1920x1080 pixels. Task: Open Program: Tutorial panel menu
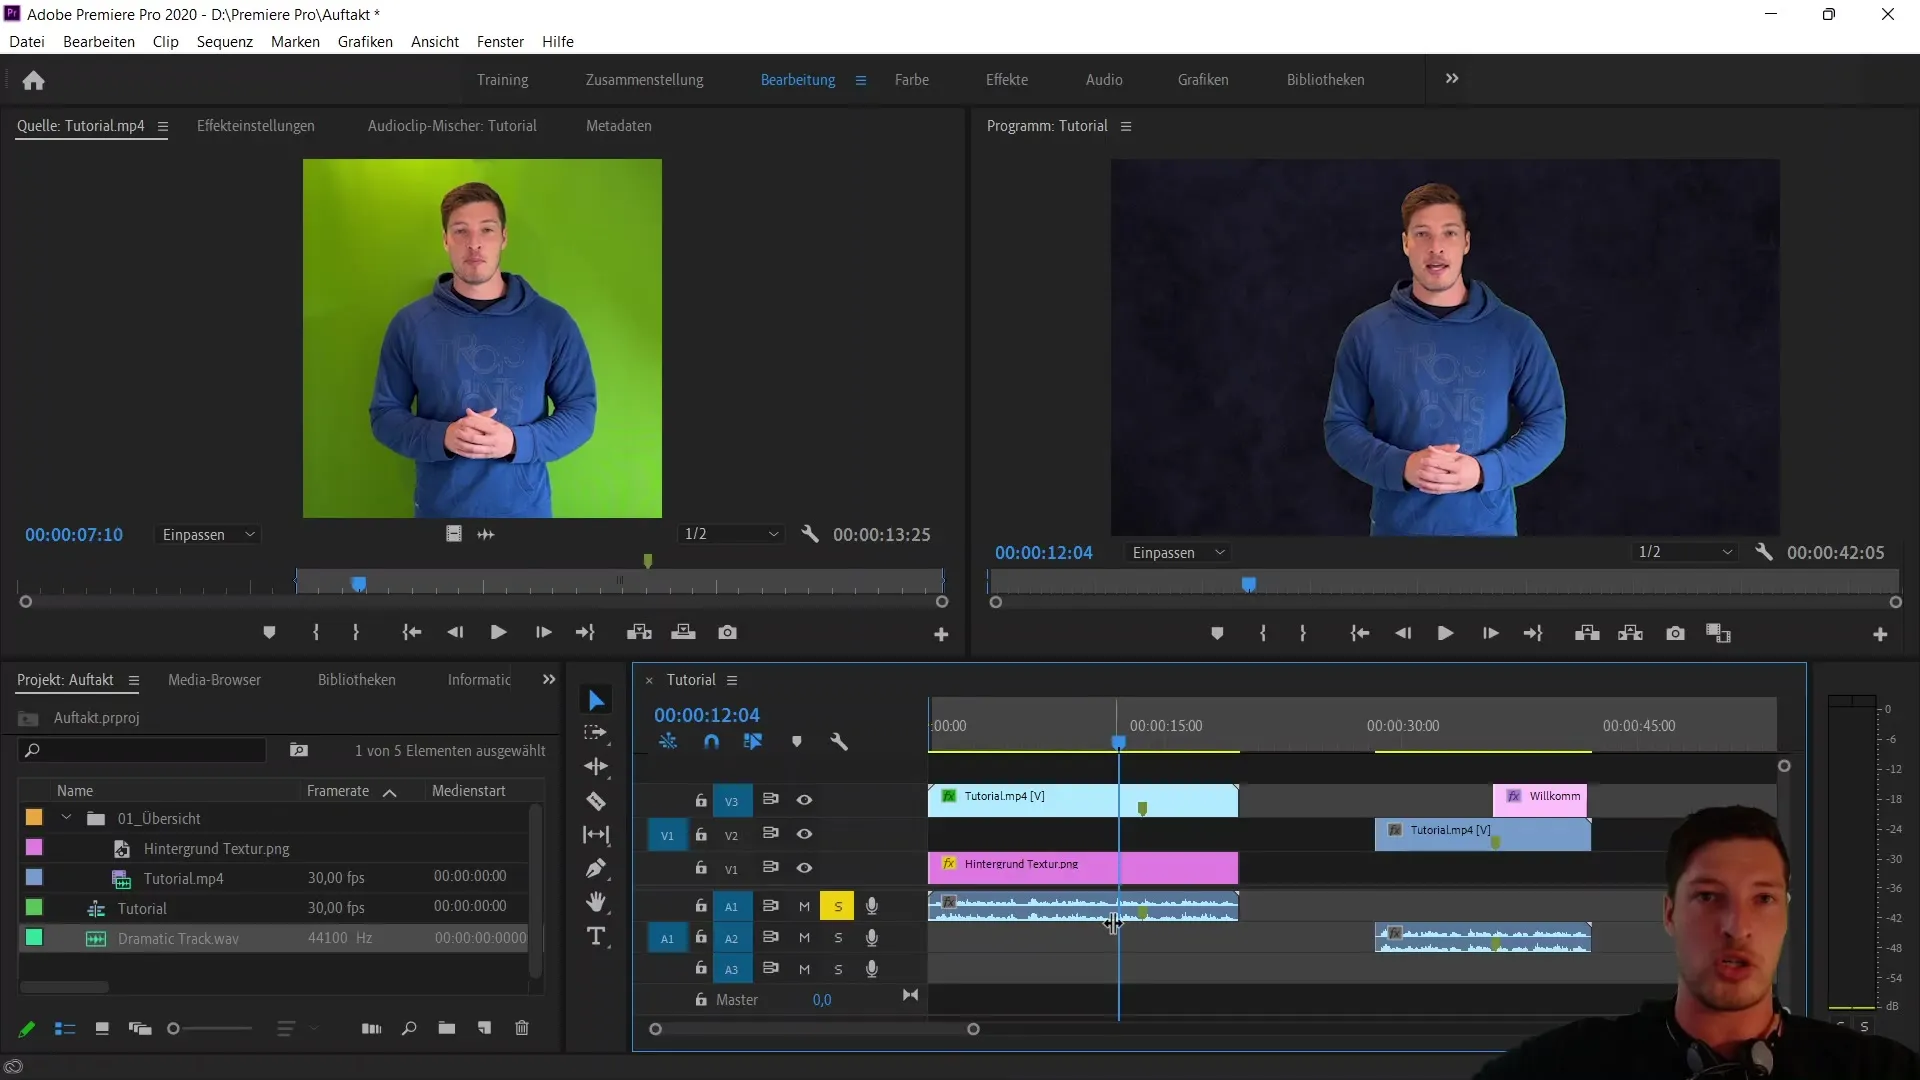(x=1126, y=127)
